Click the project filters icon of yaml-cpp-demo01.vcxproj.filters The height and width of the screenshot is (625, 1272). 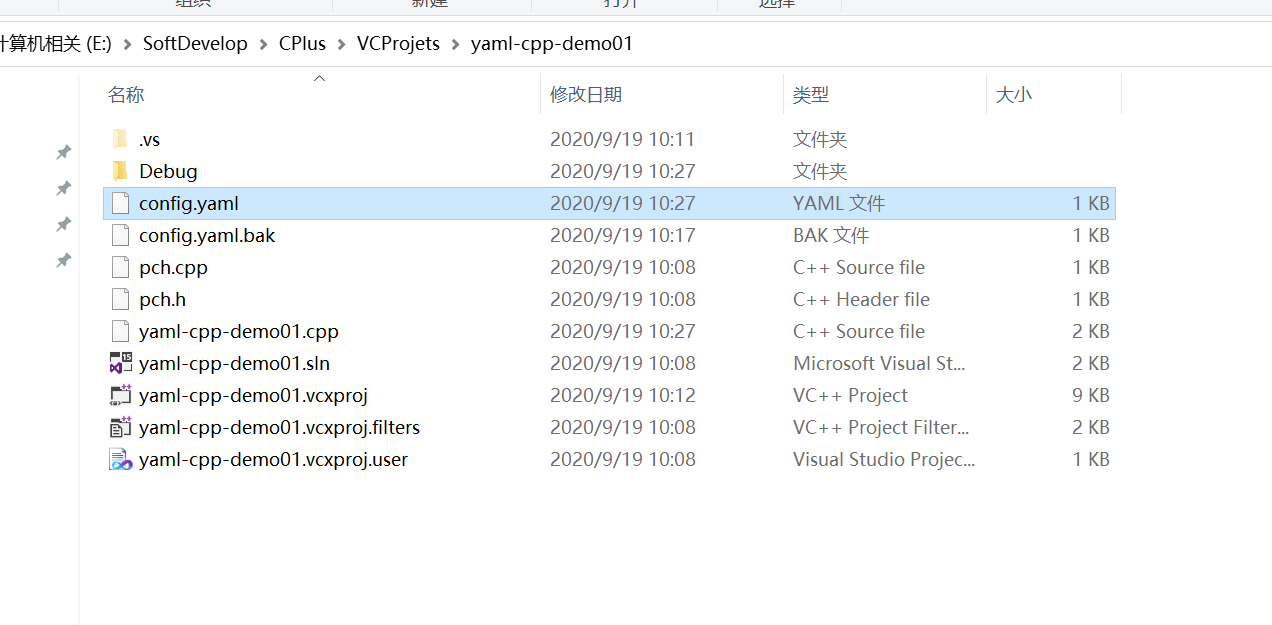pos(120,427)
